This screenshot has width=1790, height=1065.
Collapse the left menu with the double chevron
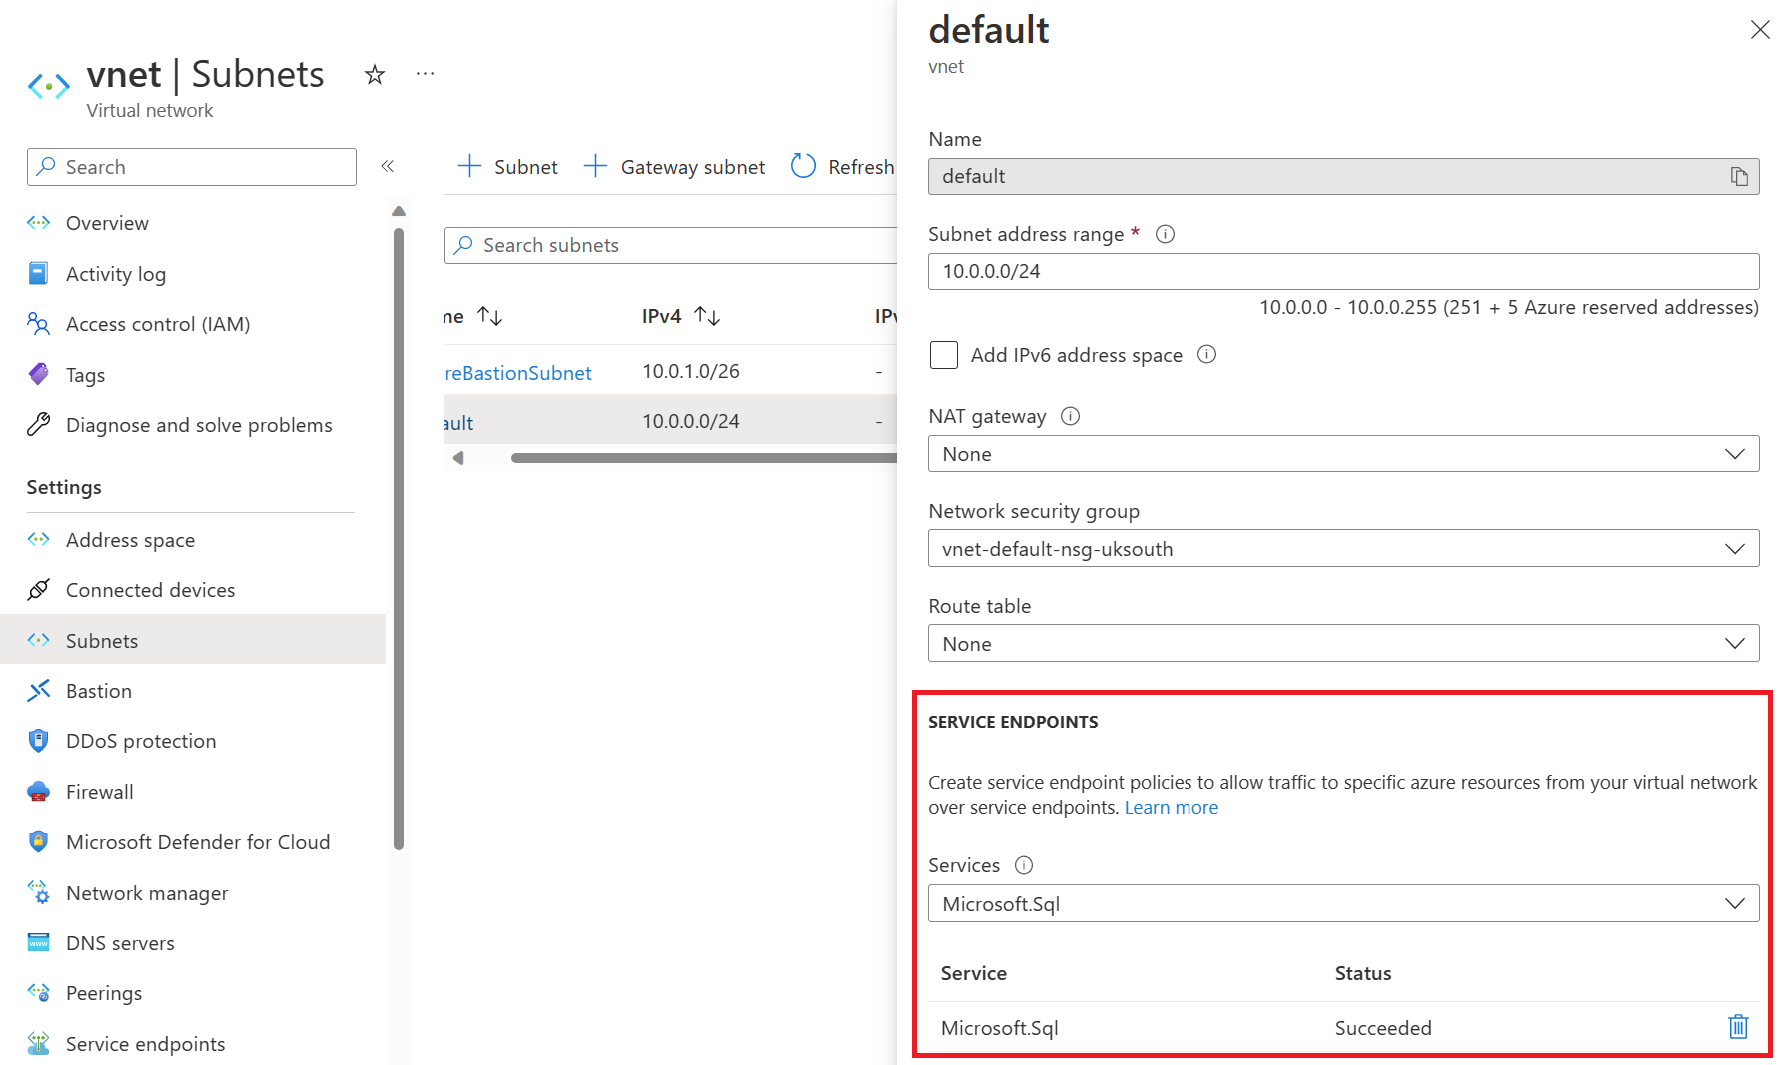pos(388,166)
